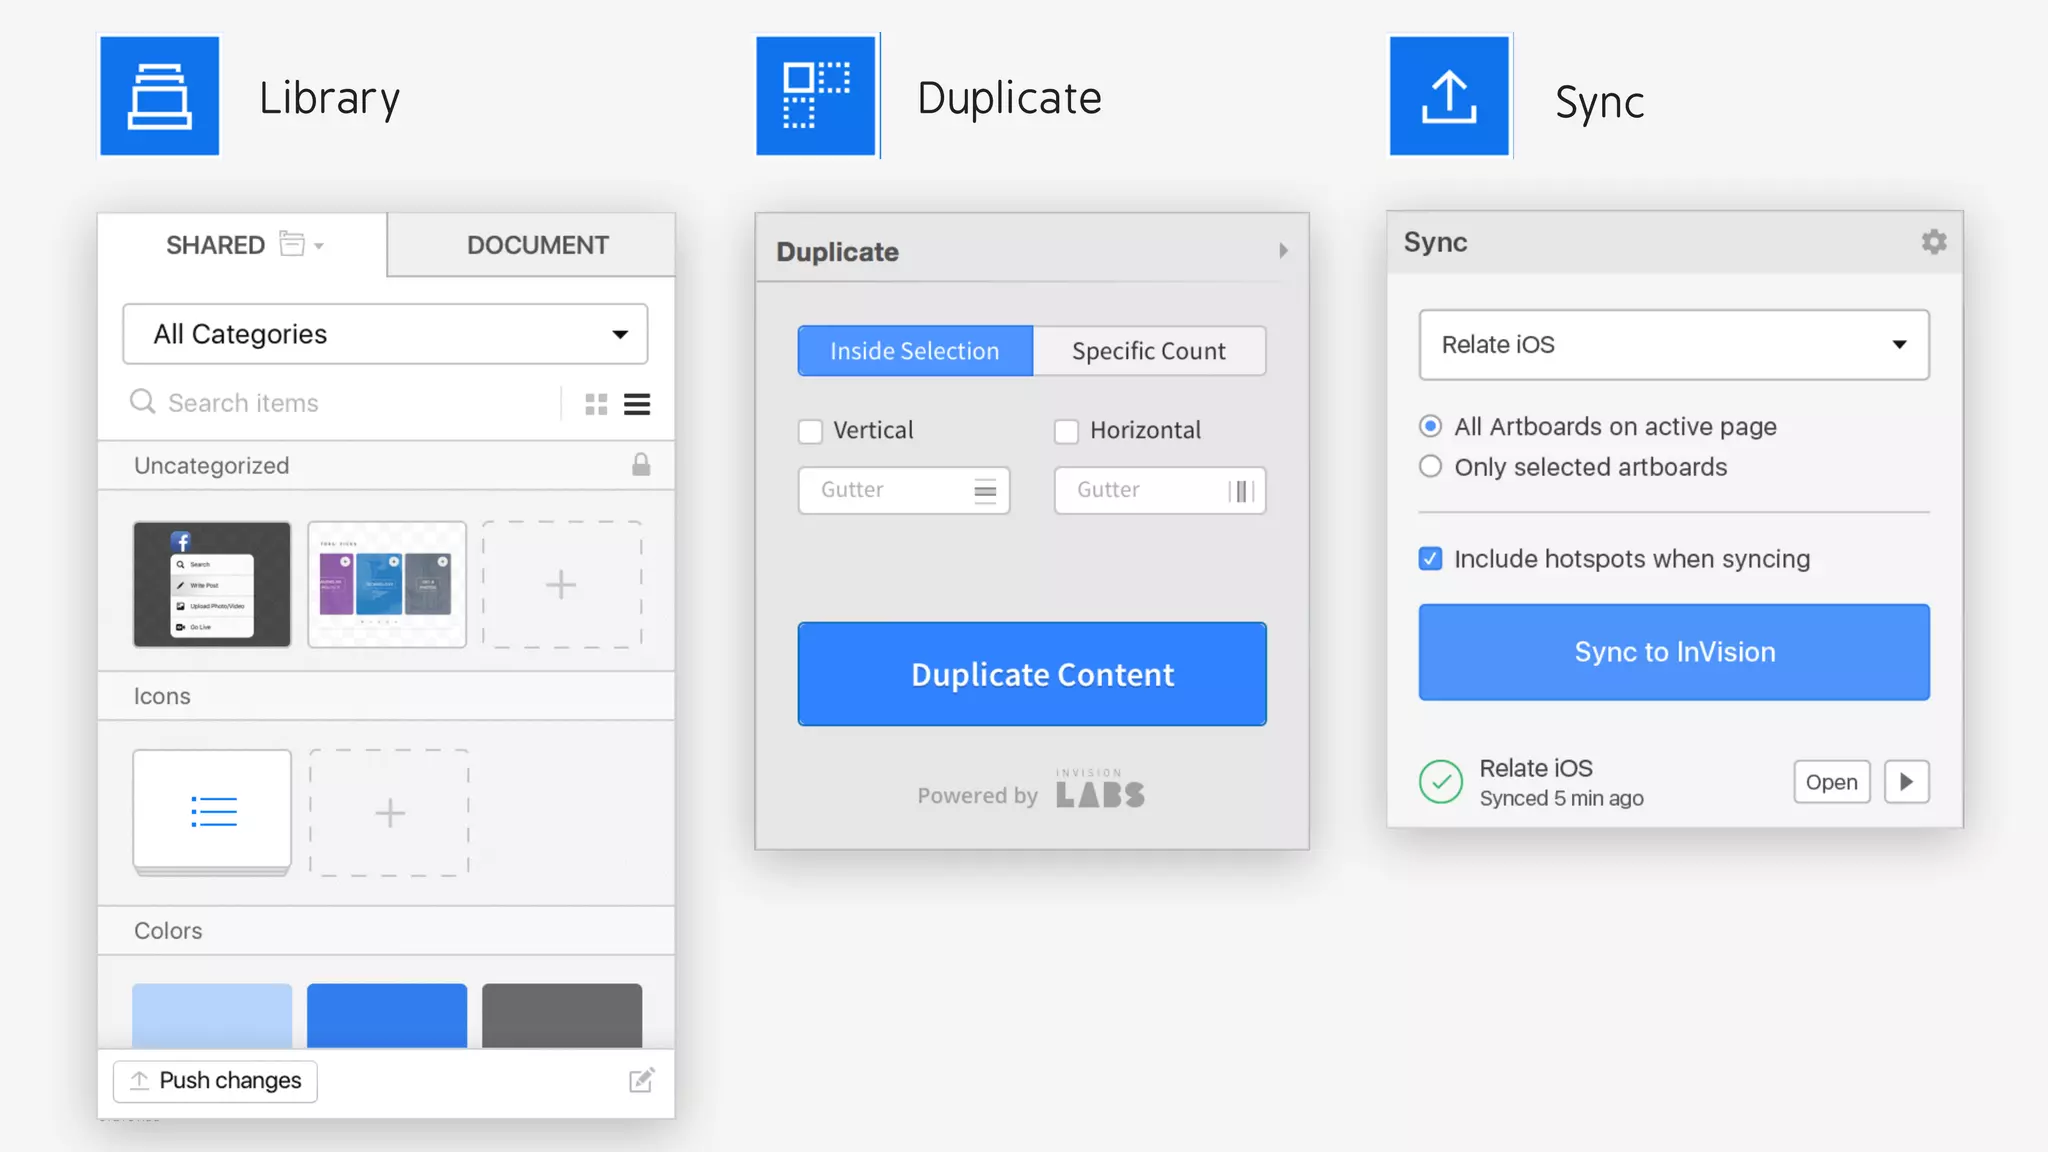Click the Colors section header

[386, 931]
